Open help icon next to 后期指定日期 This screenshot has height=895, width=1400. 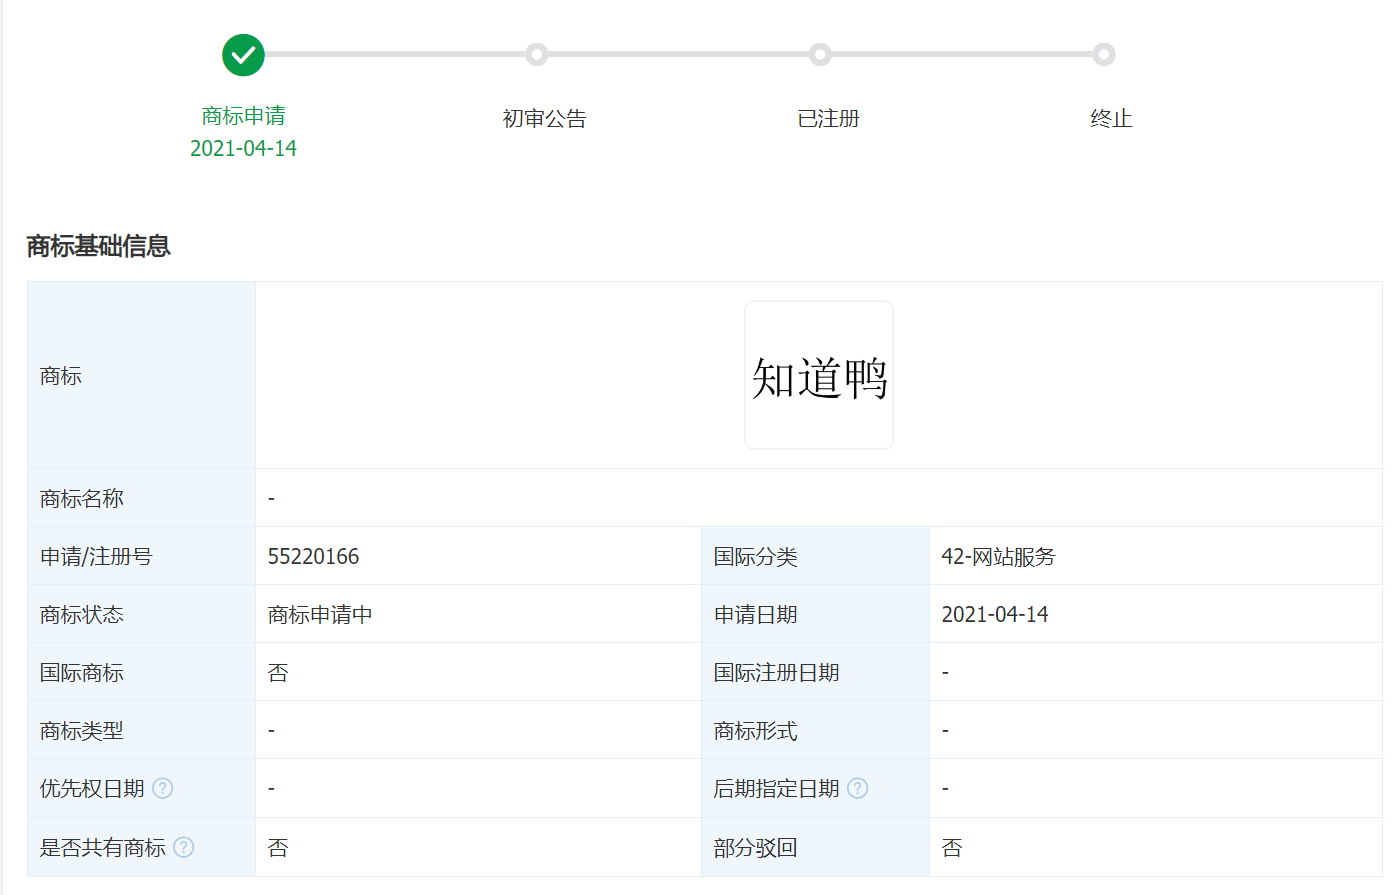pyautogui.click(x=857, y=788)
